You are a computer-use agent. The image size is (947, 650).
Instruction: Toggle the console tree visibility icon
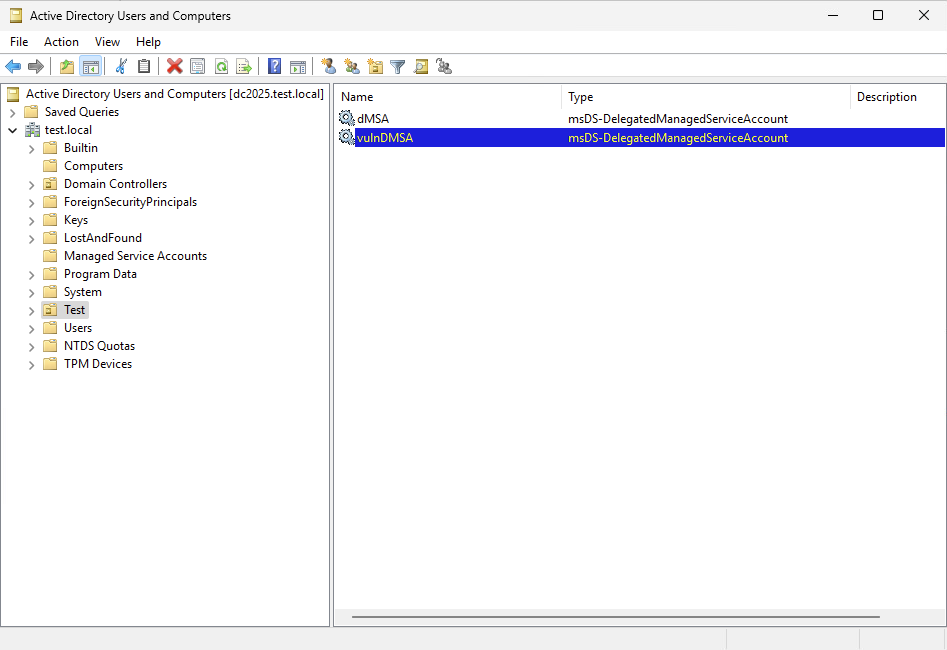pos(91,66)
